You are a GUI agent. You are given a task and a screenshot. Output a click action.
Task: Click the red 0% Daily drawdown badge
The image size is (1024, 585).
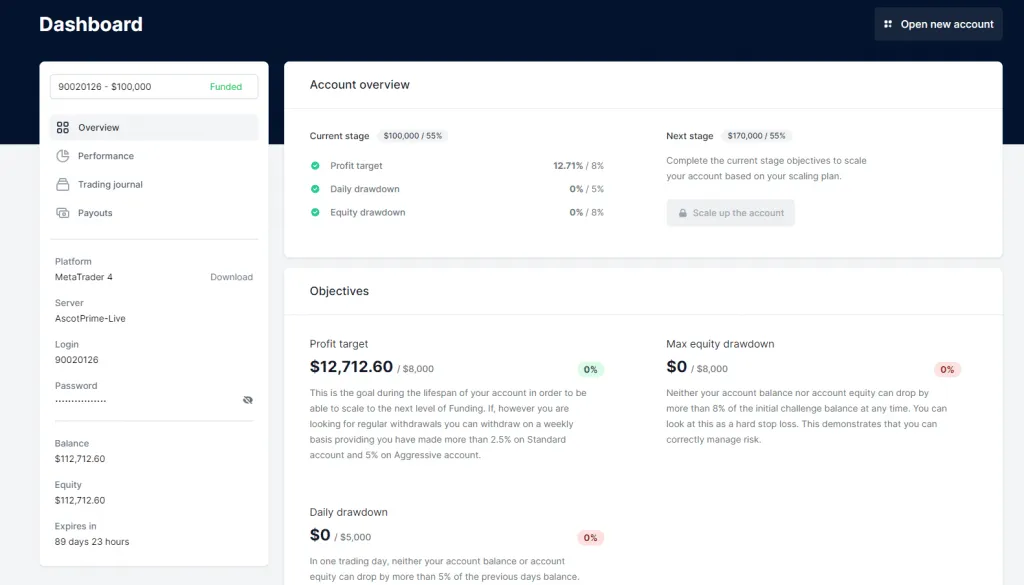590,538
